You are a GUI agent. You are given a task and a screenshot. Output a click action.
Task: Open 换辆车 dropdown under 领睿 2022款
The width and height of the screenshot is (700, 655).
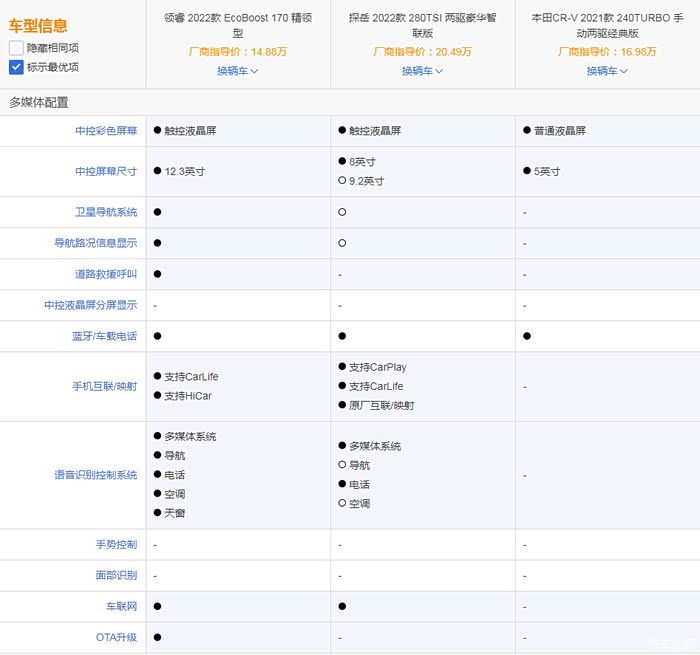coord(237,71)
